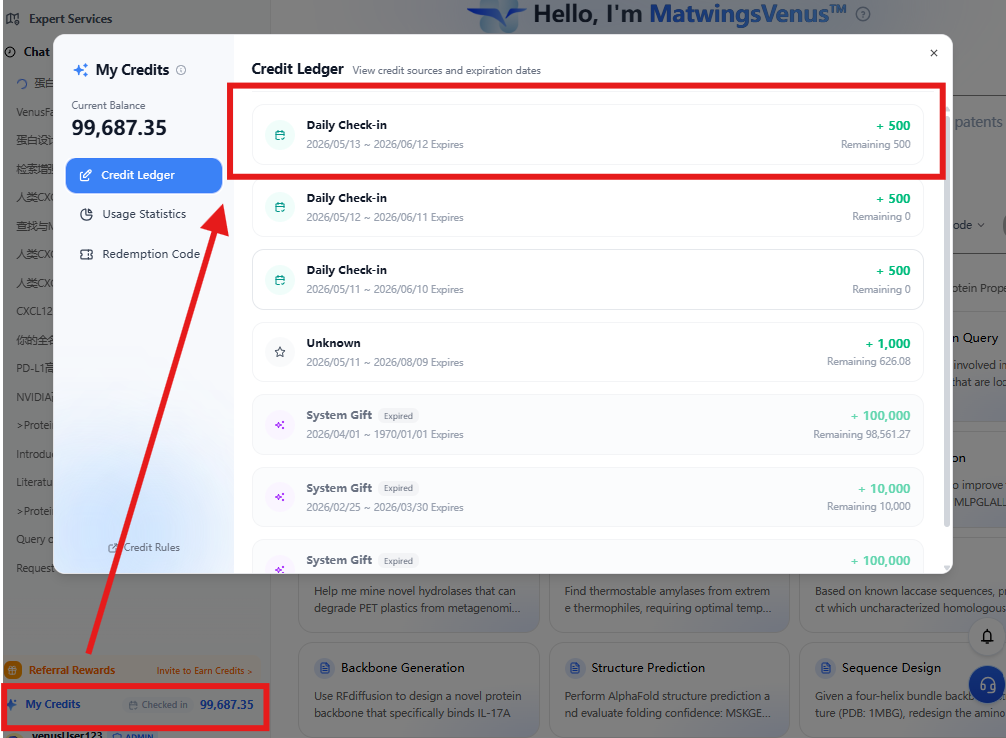Click the Chat clock icon

pos(10,52)
